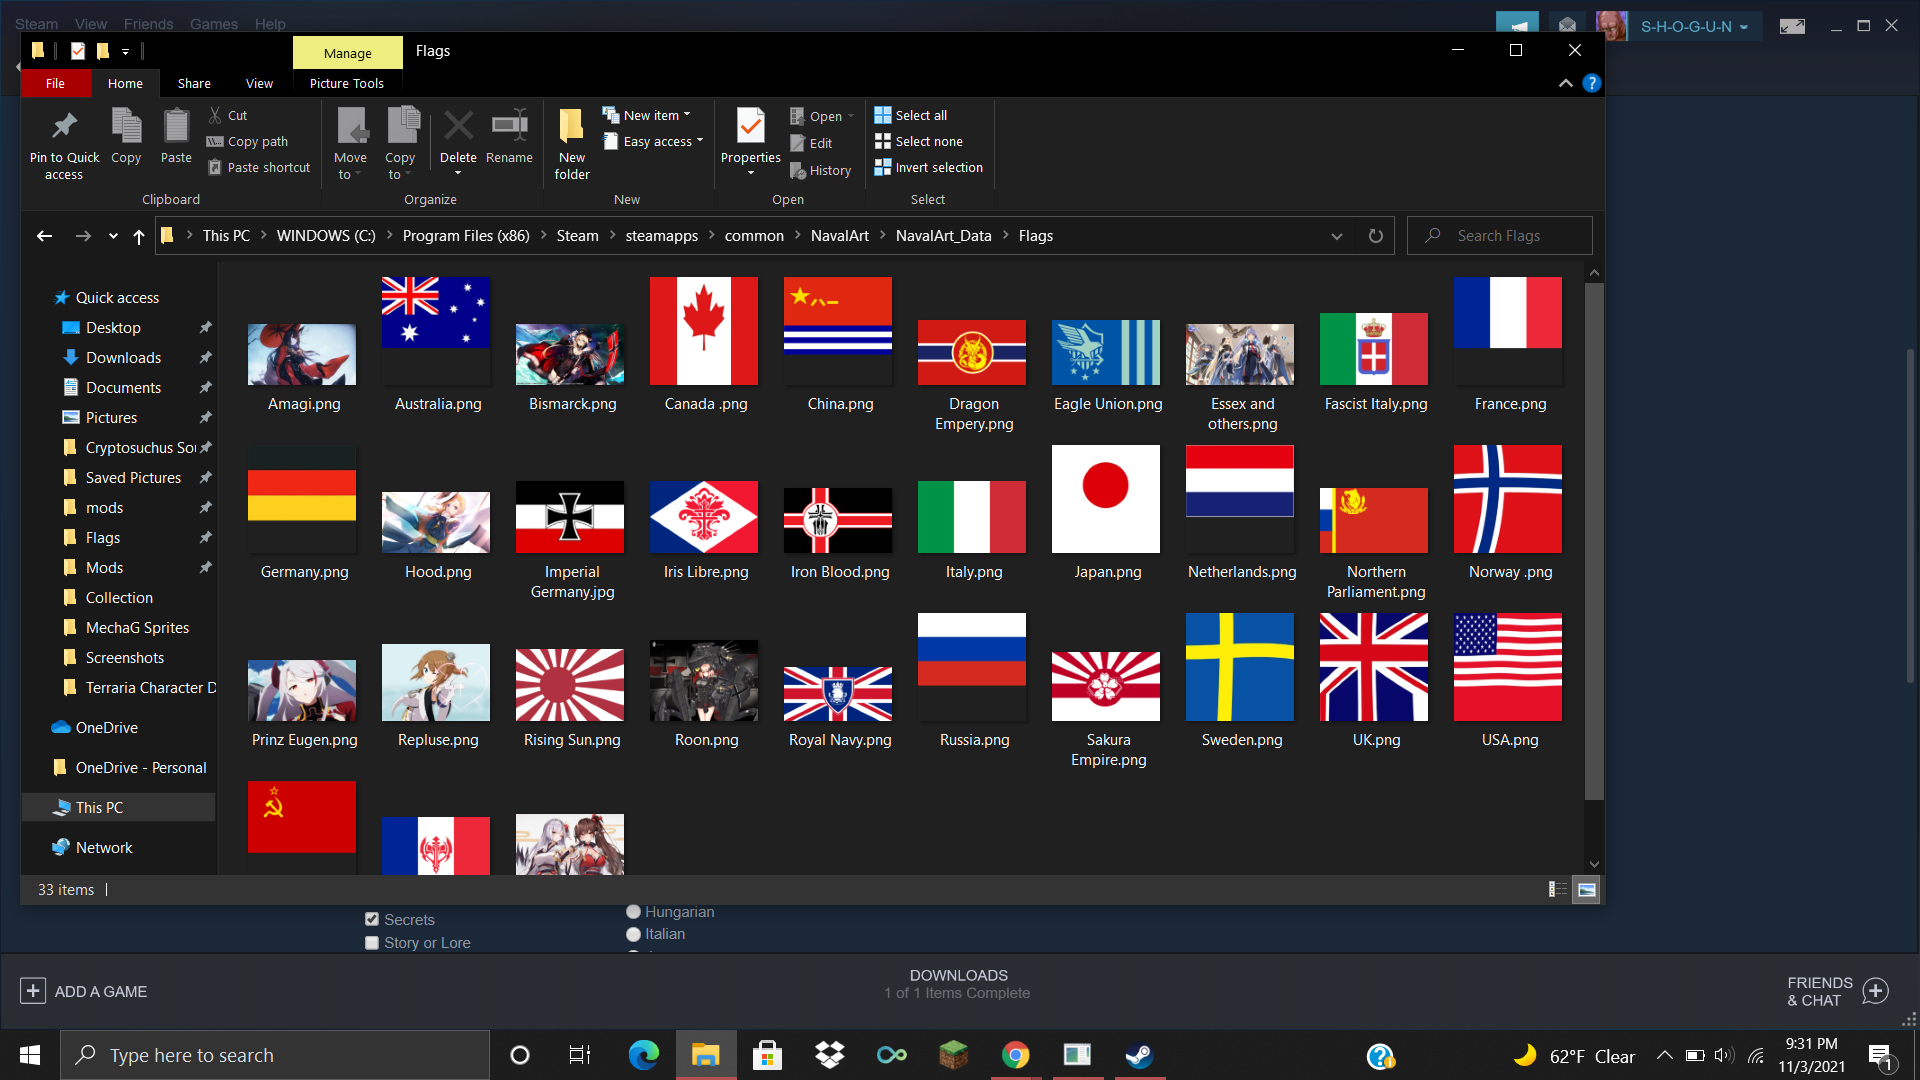Click the Paste icon

pyautogui.click(x=176, y=127)
